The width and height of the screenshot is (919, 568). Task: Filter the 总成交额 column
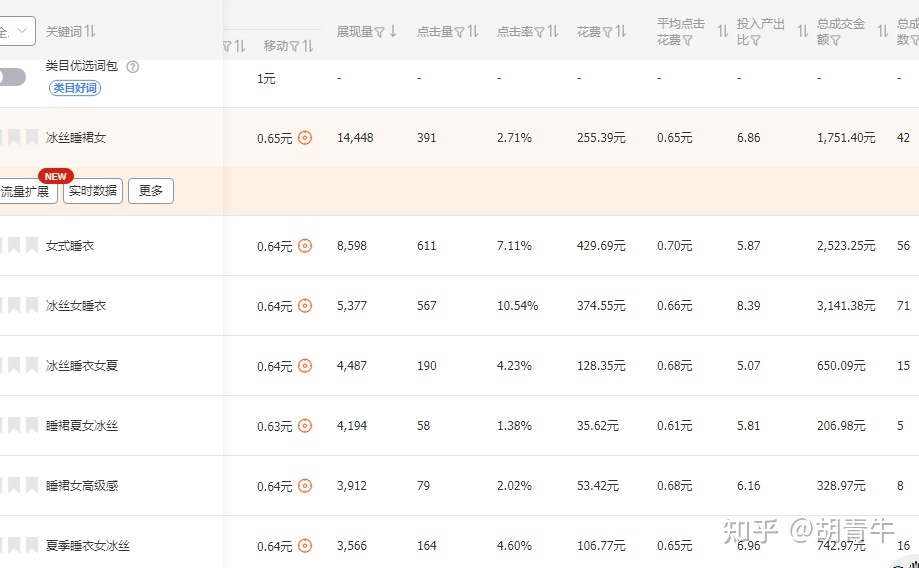836,40
